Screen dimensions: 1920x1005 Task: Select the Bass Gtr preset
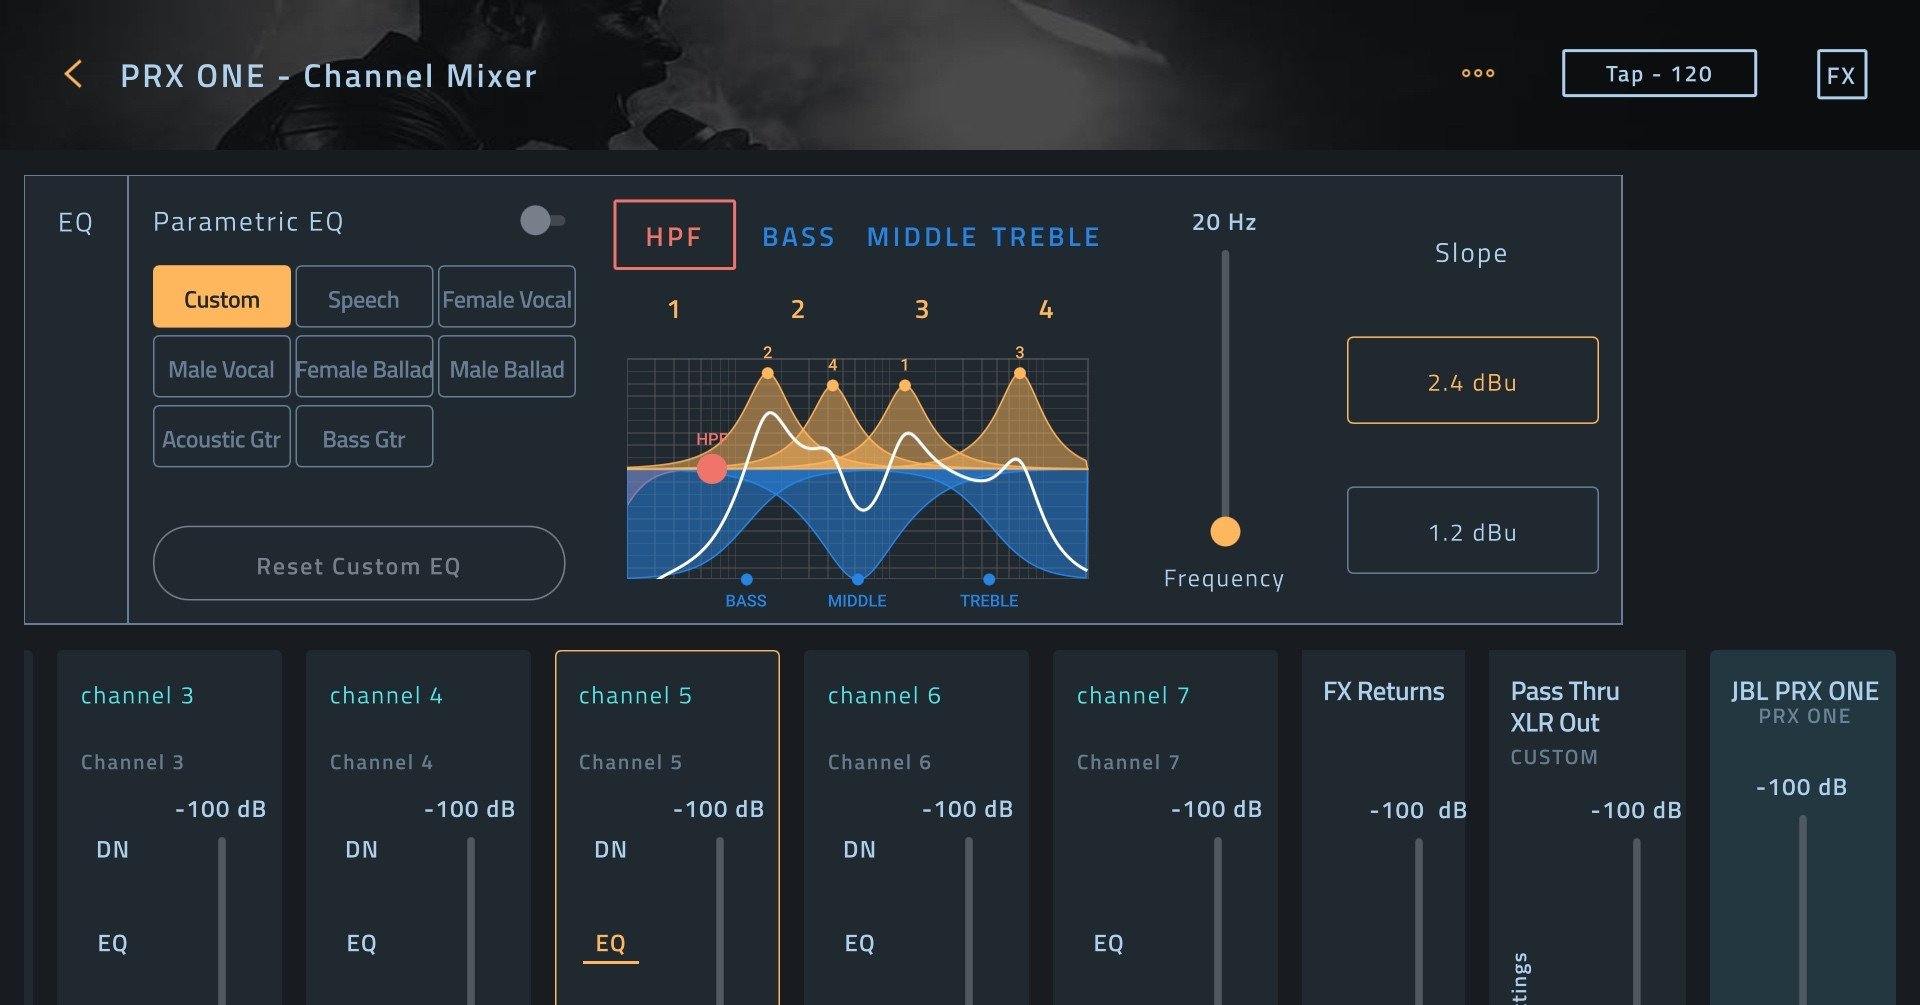click(364, 437)
